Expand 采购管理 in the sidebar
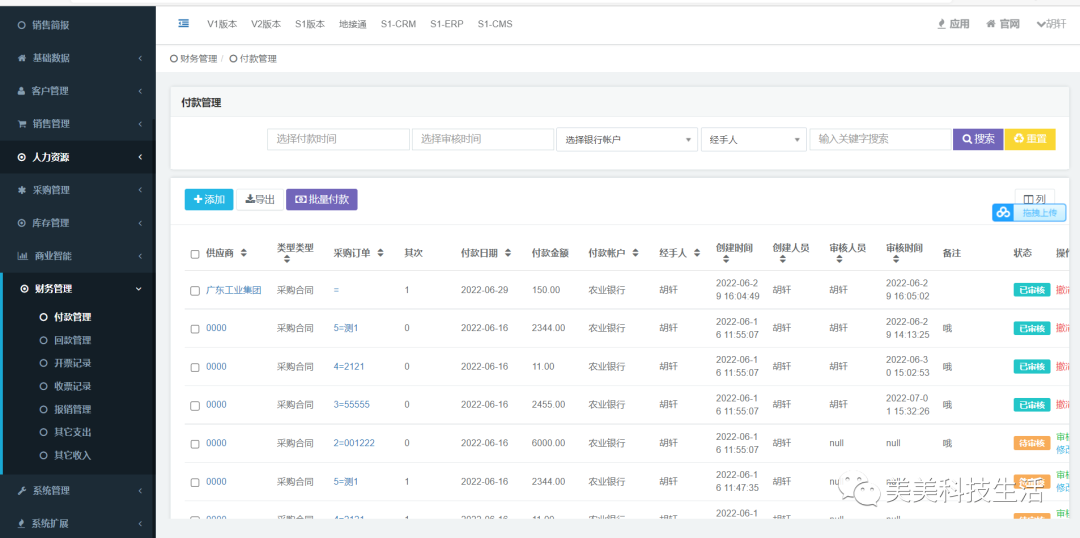 (50, 190)
